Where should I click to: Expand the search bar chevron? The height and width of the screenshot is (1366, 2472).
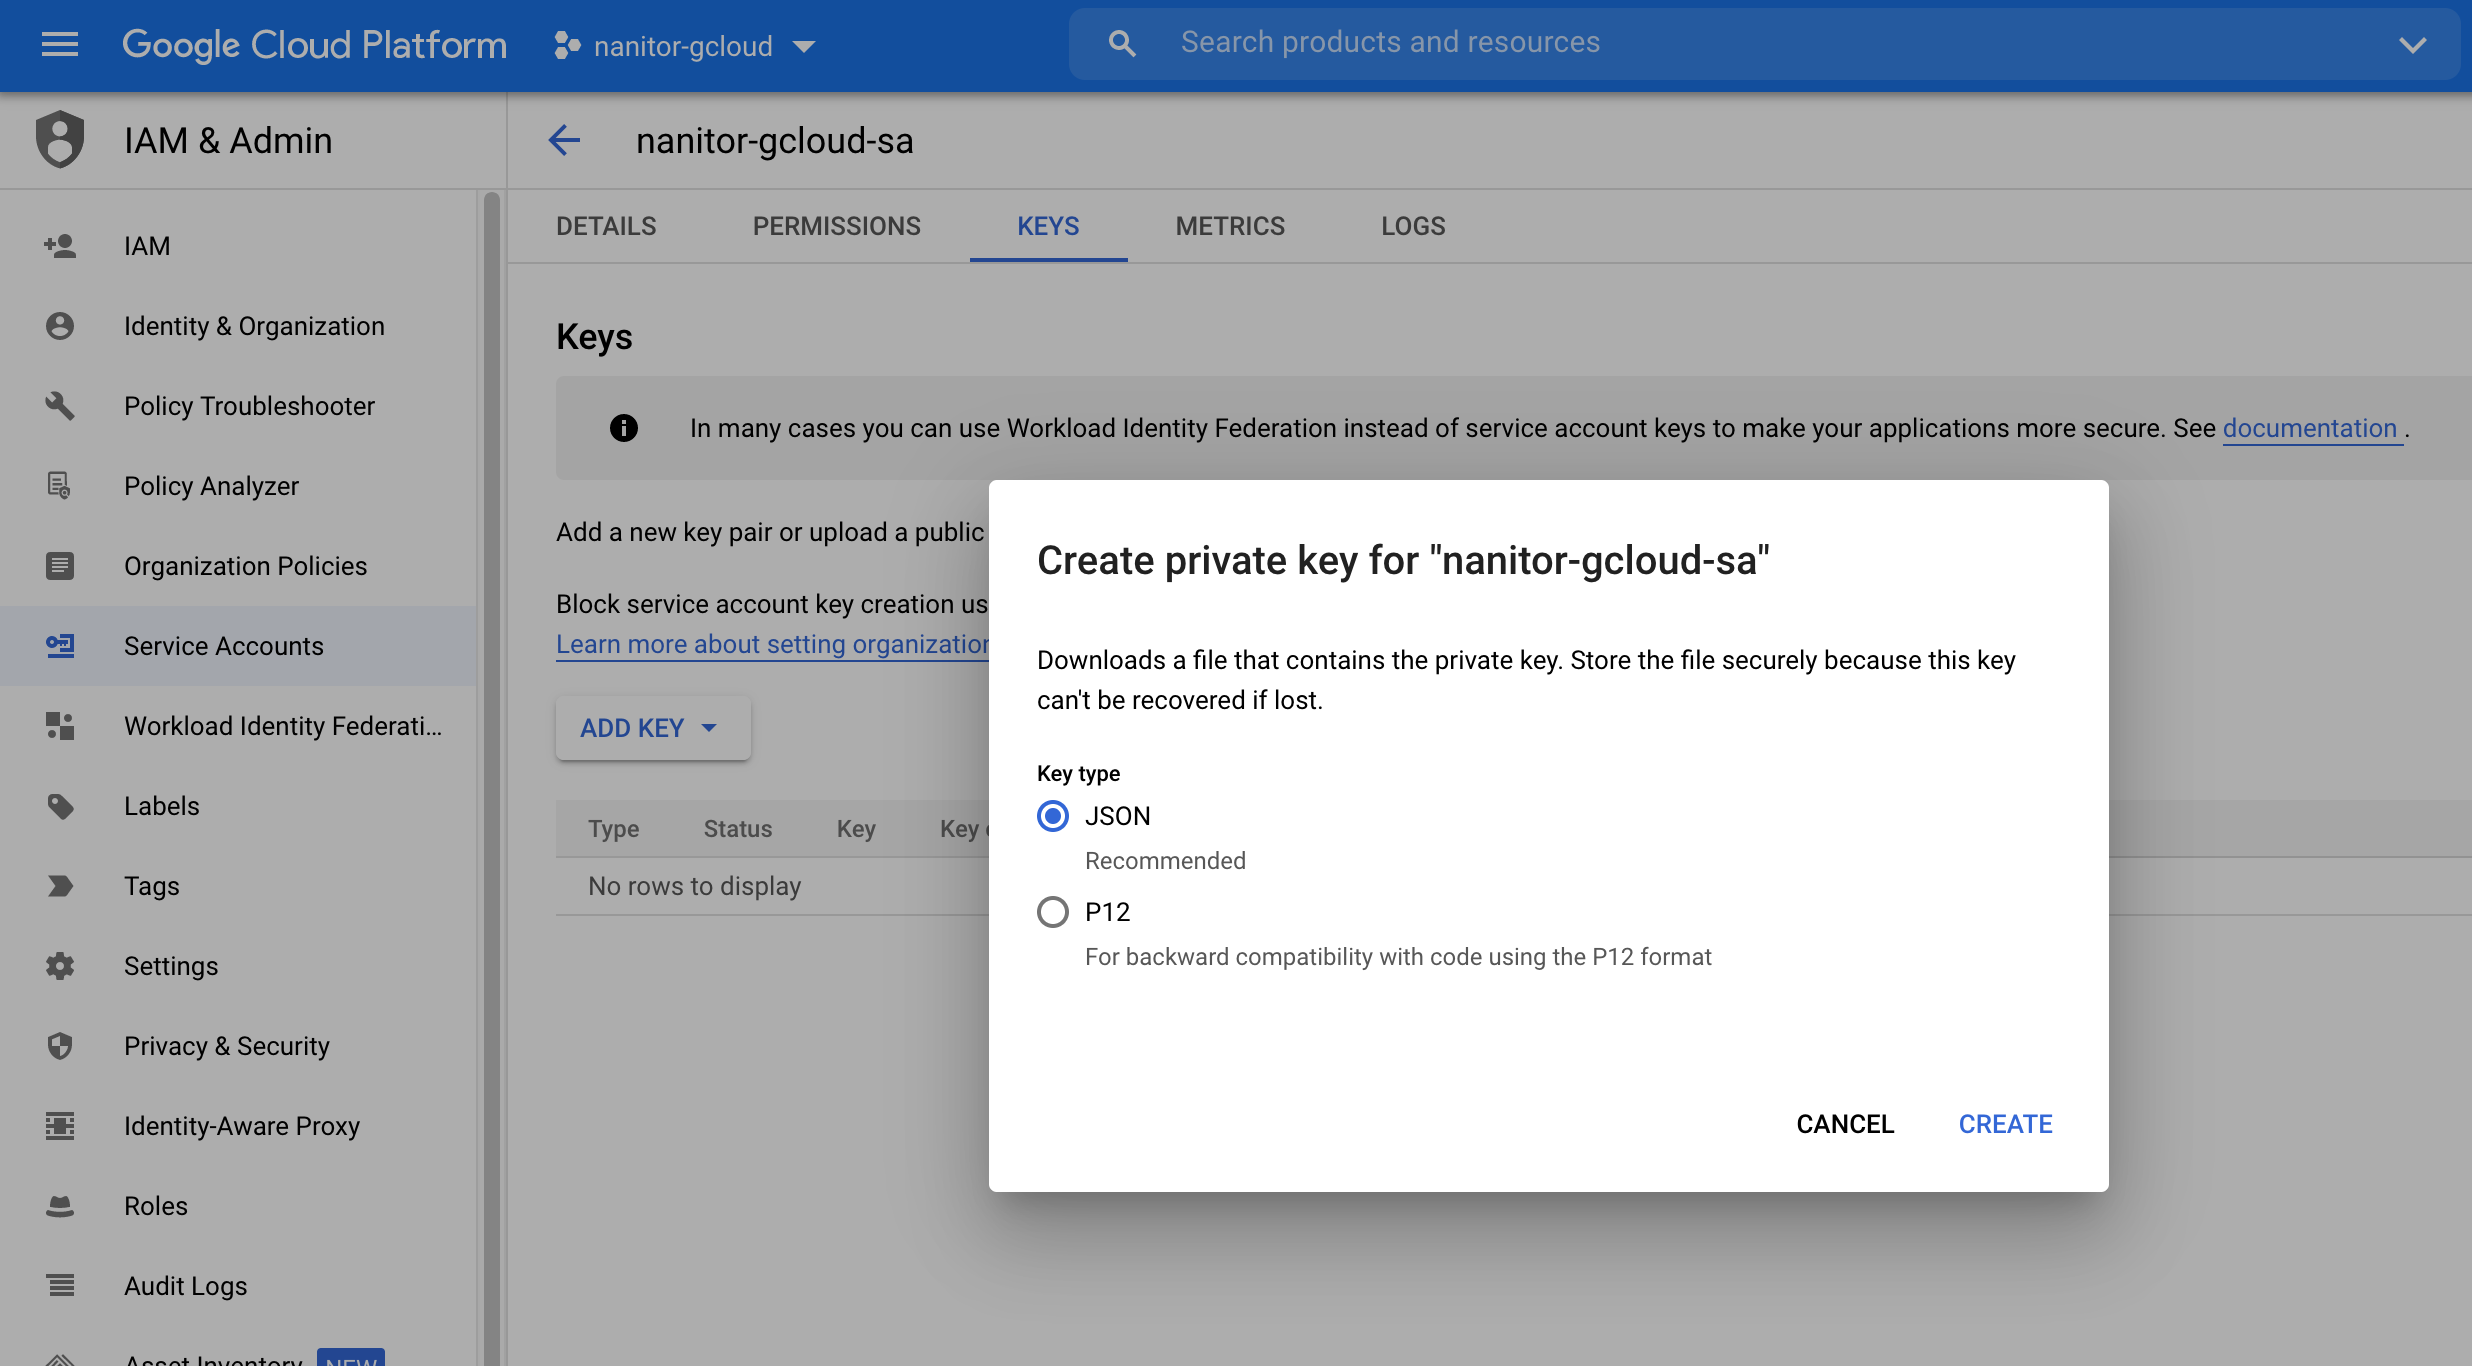(x=2412, y=45)
